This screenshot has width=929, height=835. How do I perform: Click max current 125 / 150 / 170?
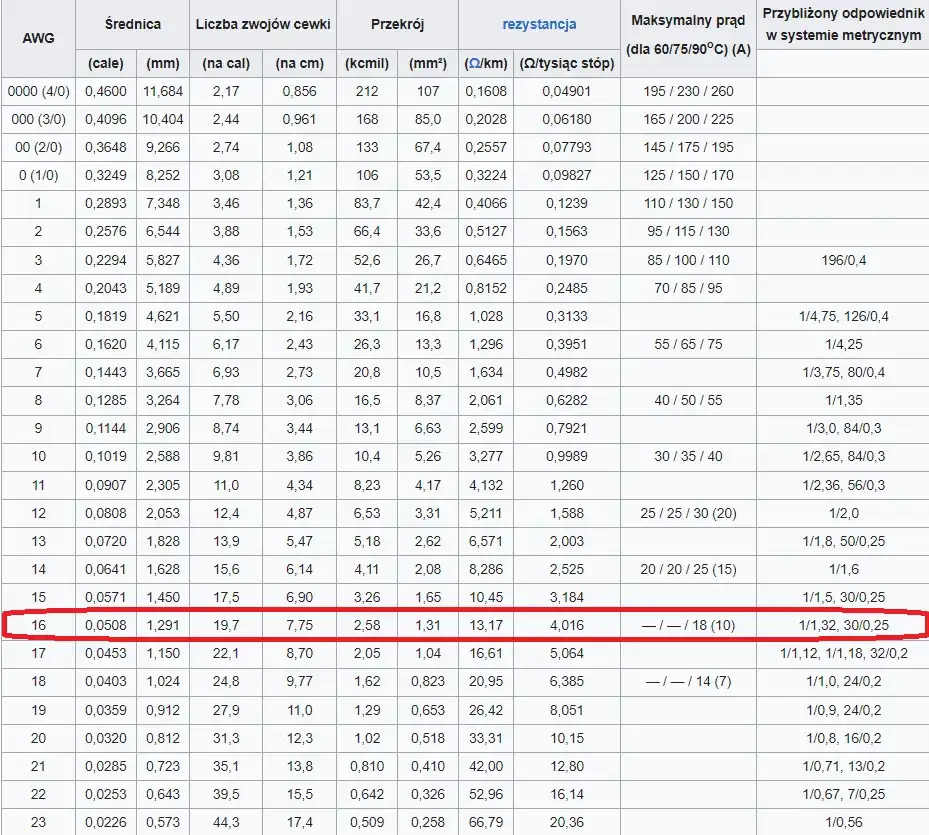pos(688,175)
